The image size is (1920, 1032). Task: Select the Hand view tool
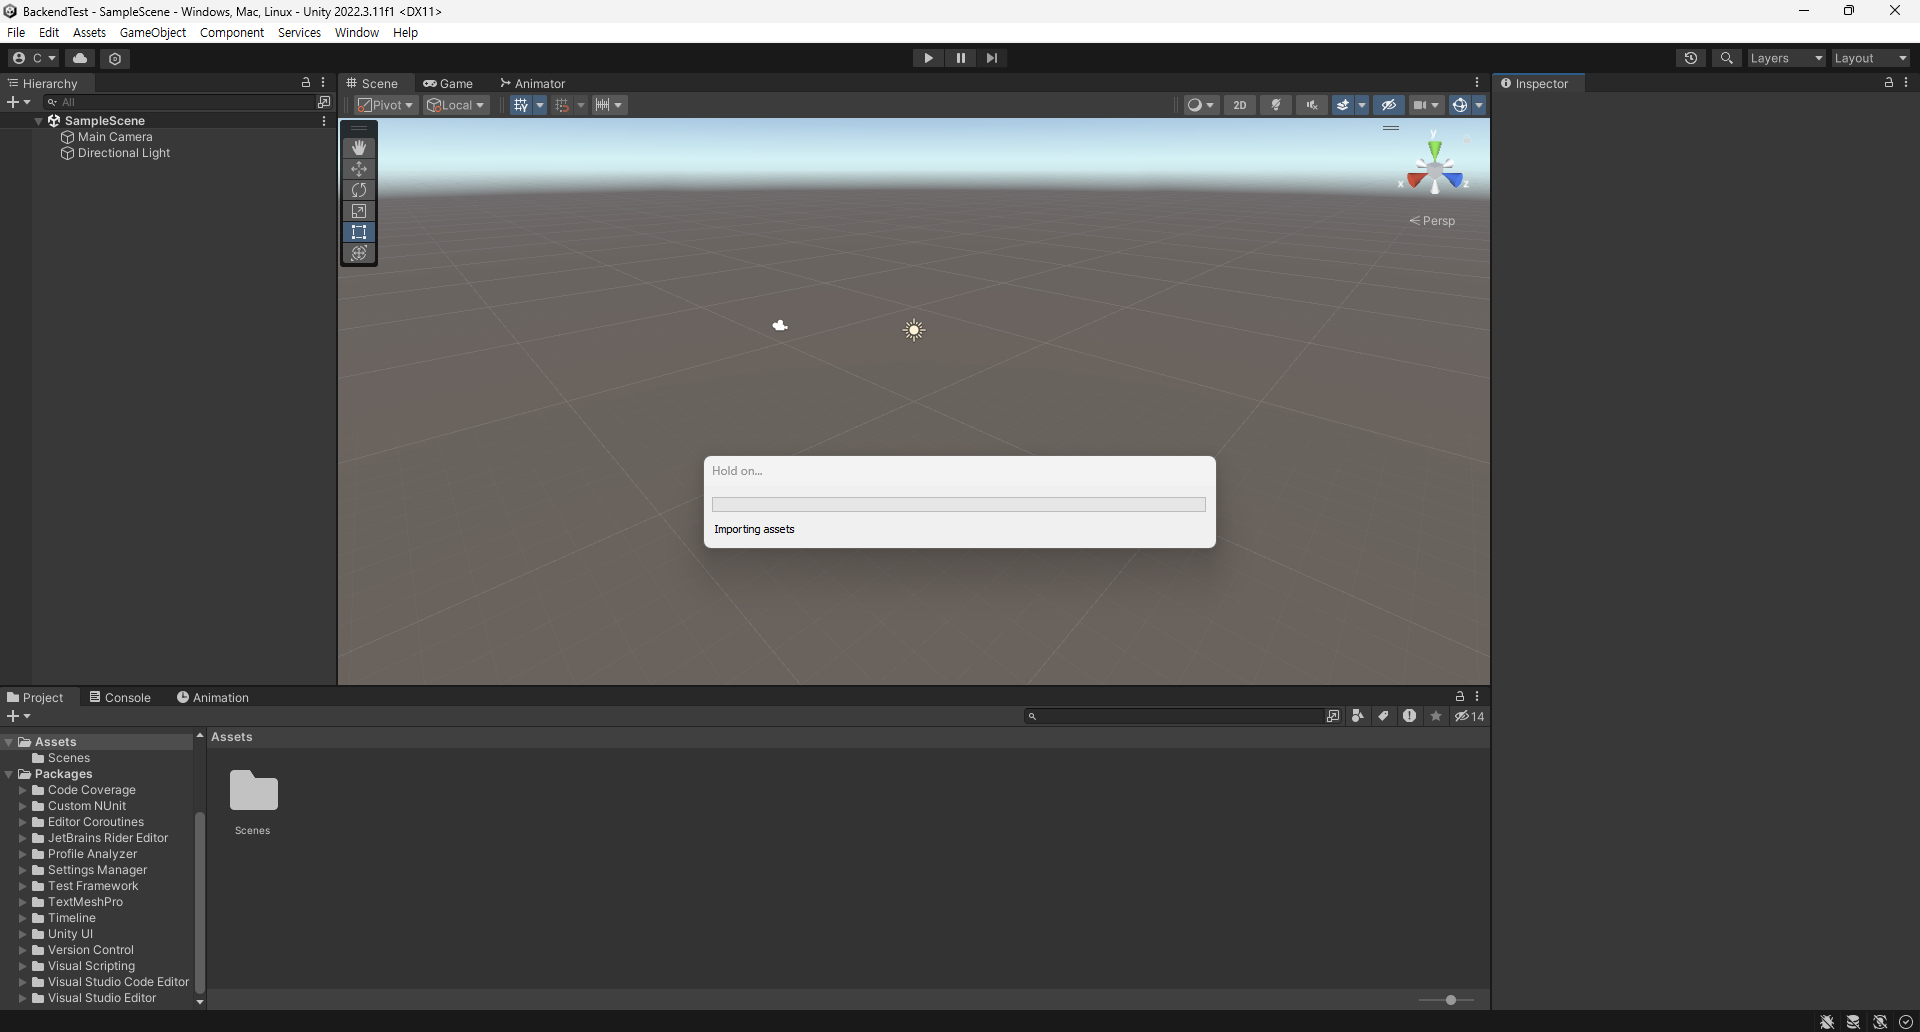coord(359,147)
